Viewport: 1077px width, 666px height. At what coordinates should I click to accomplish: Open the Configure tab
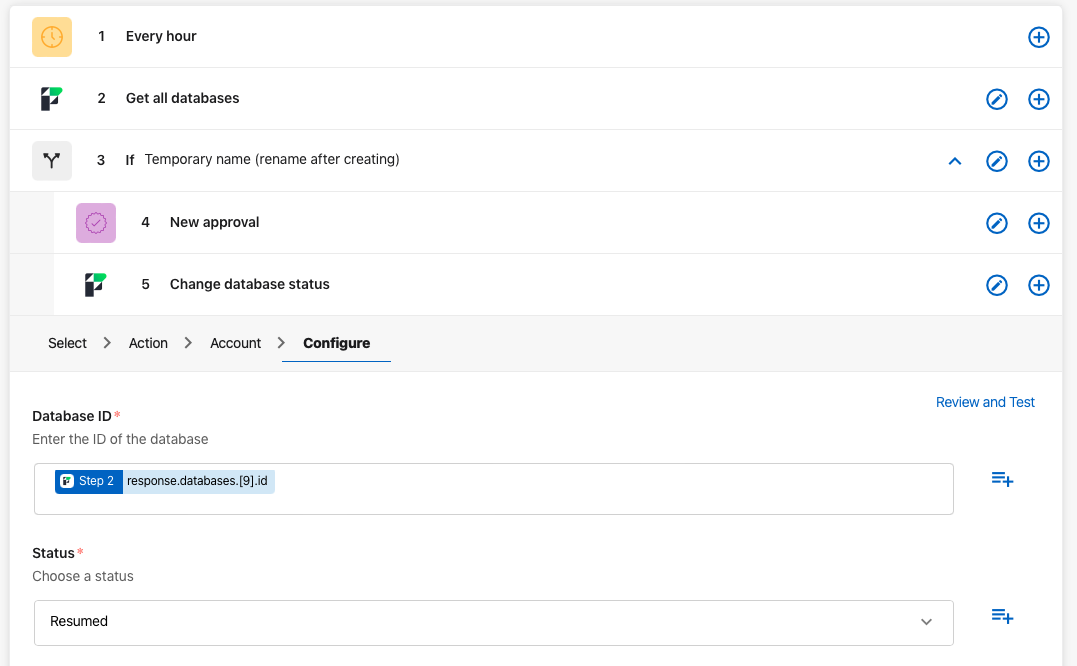[337, 343]
